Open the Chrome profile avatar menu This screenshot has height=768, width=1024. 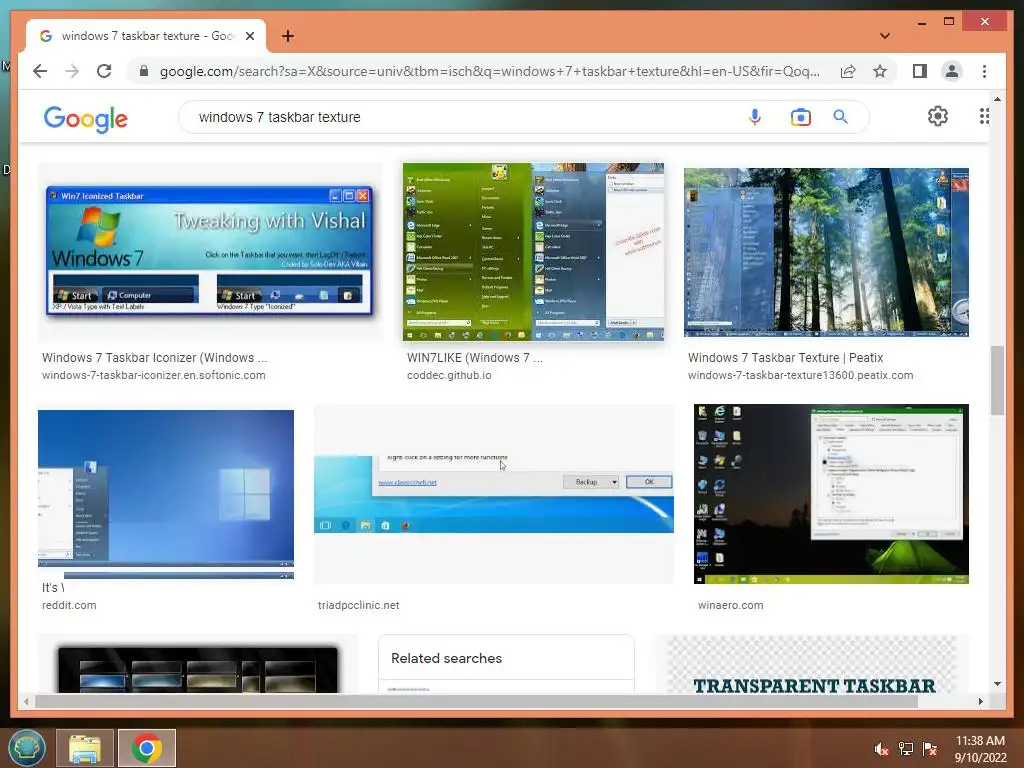(x=952, y=71)
